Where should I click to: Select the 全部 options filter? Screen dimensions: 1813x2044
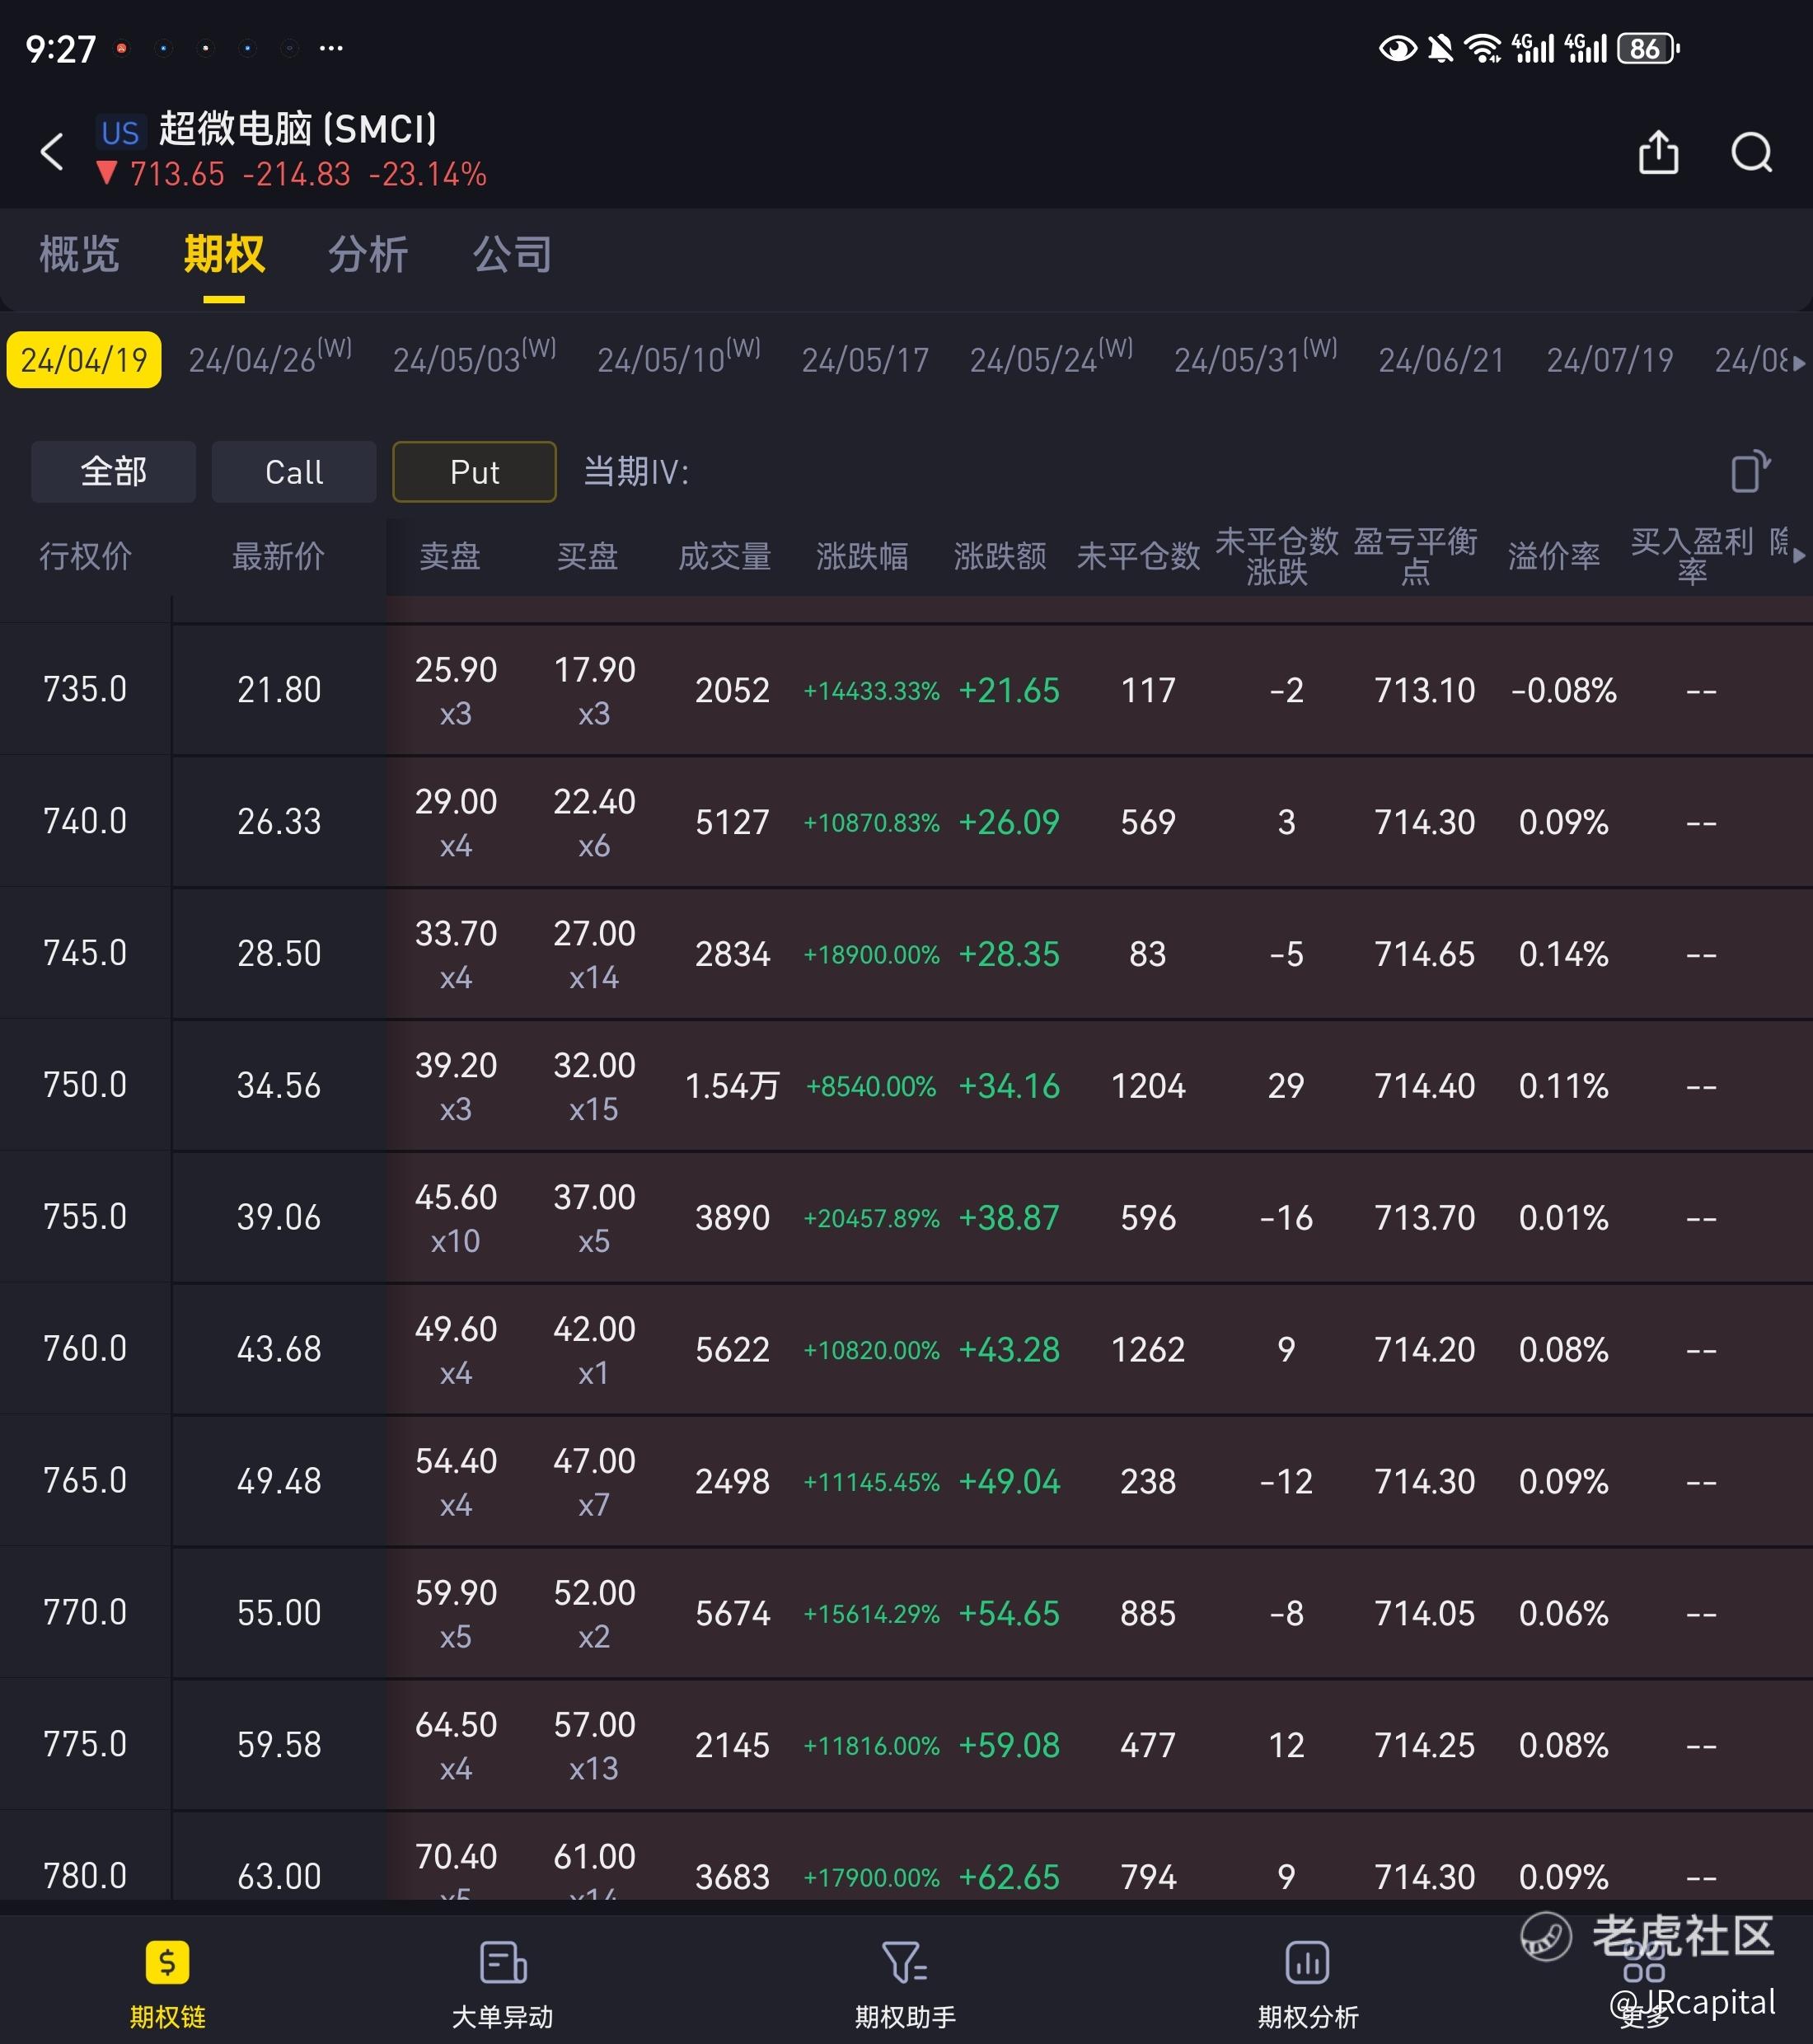coord(113,471)
